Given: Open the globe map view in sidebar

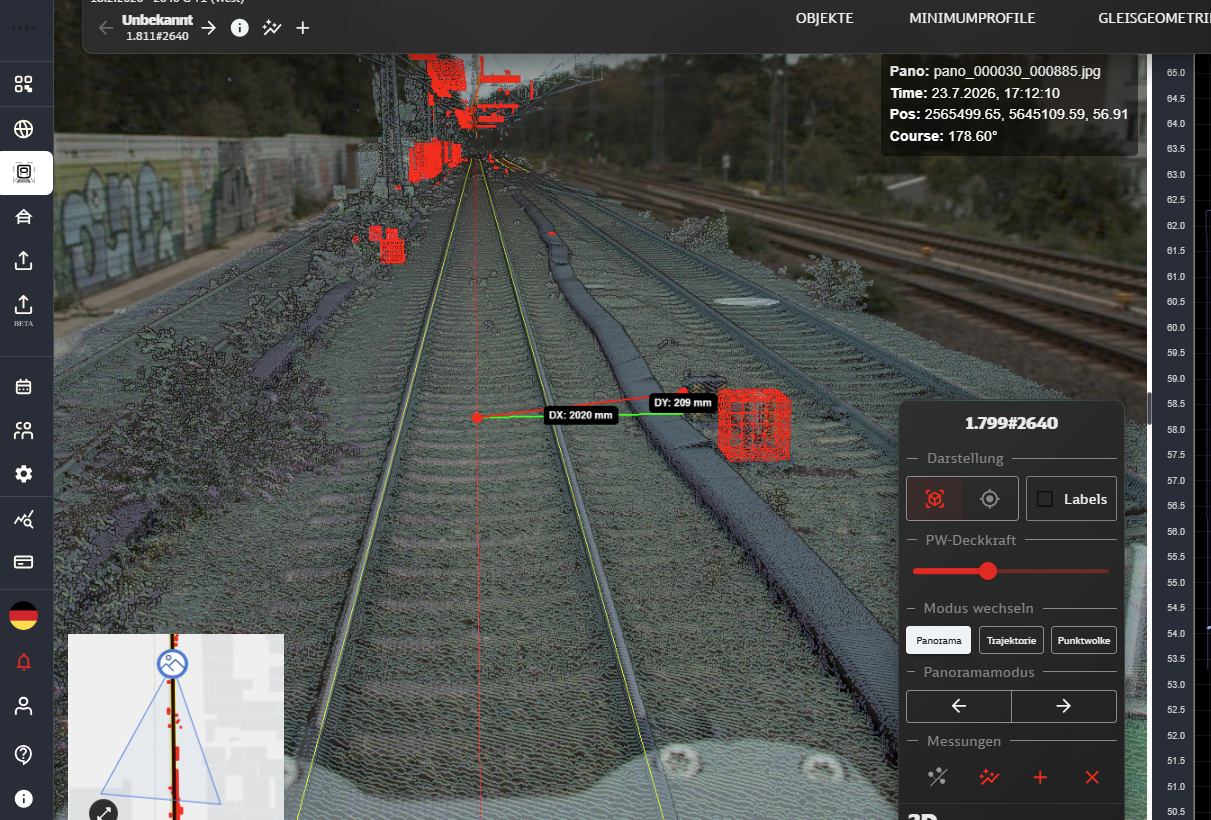Looking at the screenshot, I should [x=24, y=129].
